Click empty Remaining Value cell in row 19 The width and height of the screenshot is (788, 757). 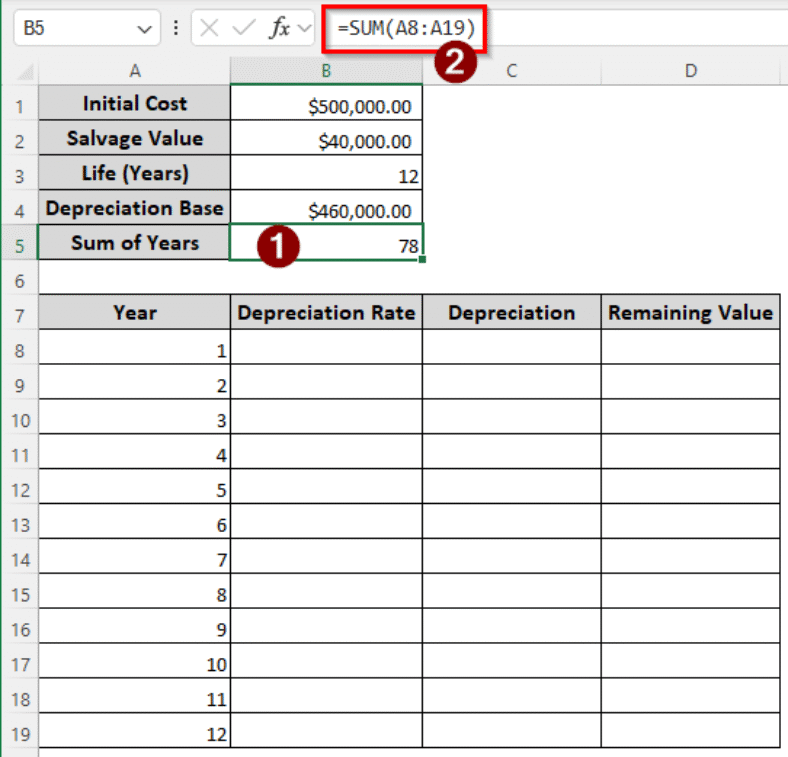click(691, 730)
